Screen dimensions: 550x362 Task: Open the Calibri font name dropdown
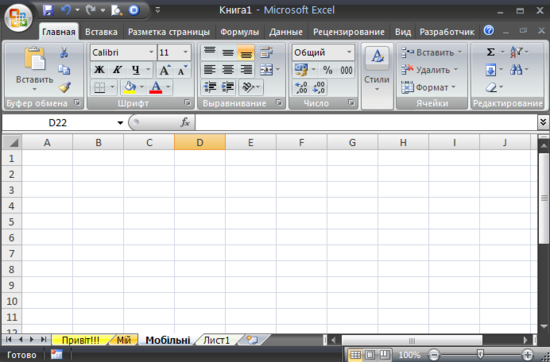click(x=151, y=52)
